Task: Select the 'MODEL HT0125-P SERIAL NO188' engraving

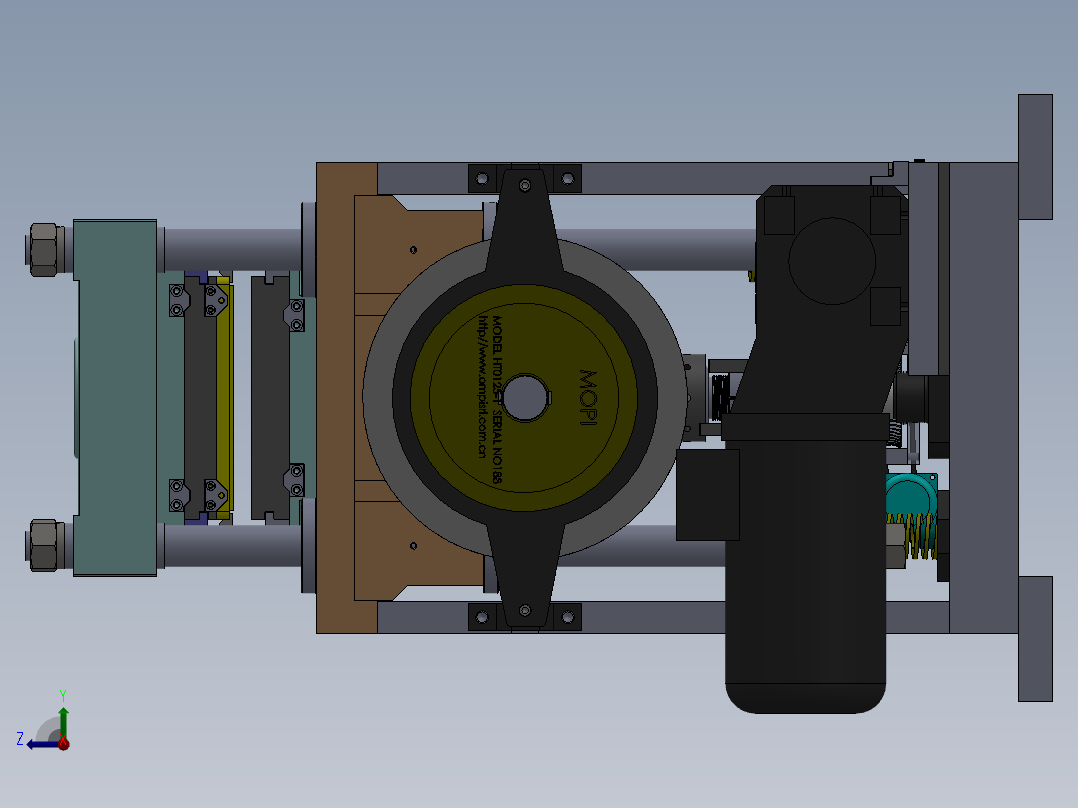Action: (x=498, y=400)
